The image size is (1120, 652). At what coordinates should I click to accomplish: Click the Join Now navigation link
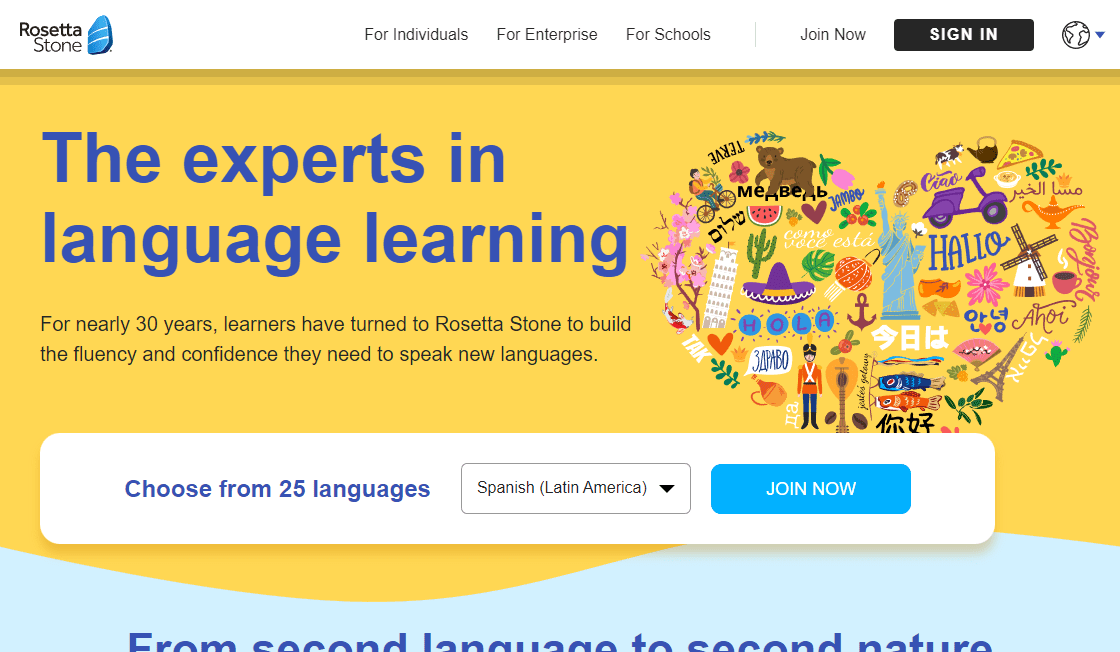[x=833, y=34]
